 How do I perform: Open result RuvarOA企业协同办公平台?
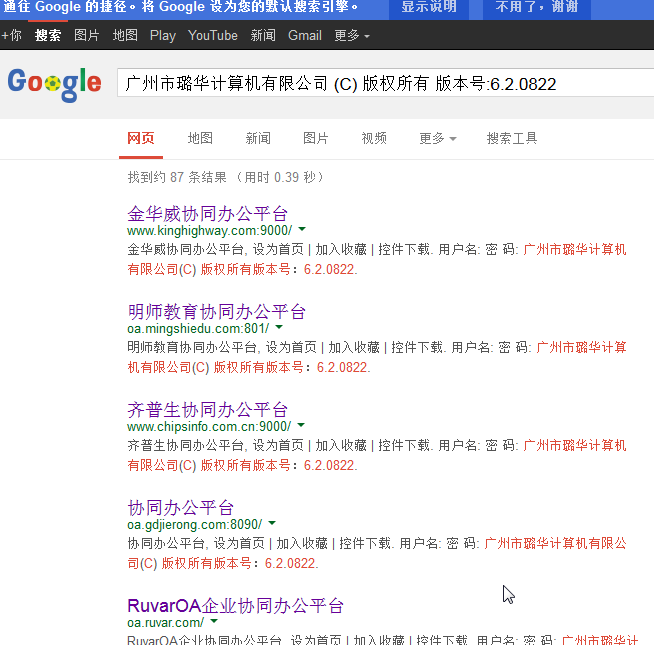(x=235, y=606)
